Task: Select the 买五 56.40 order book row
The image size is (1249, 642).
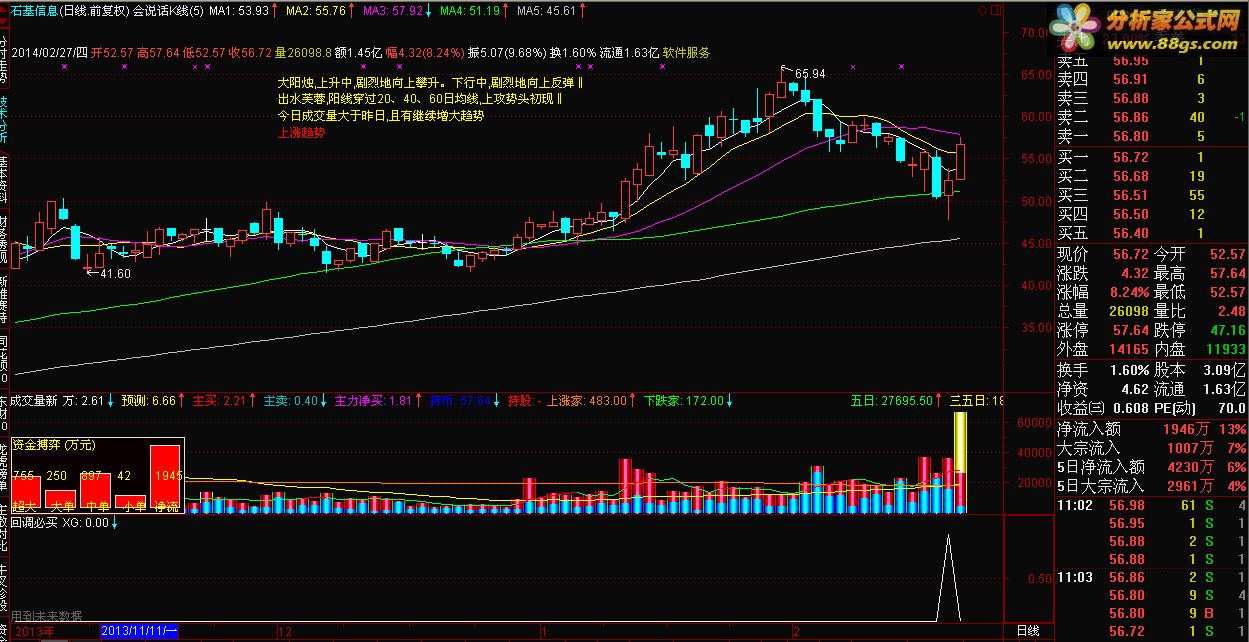Action: [1151, 233]
